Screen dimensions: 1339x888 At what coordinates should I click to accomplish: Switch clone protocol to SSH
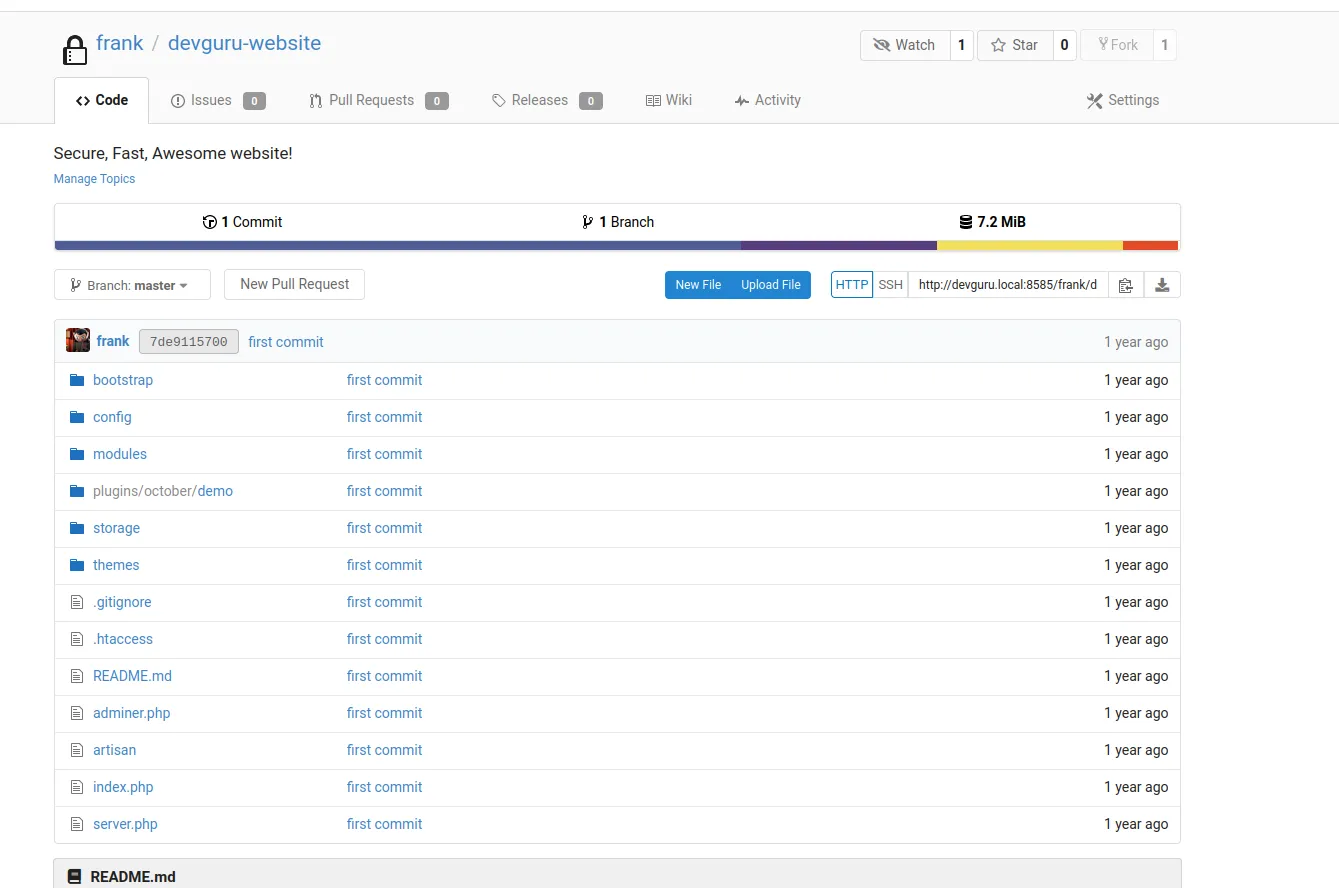[890, 285]
